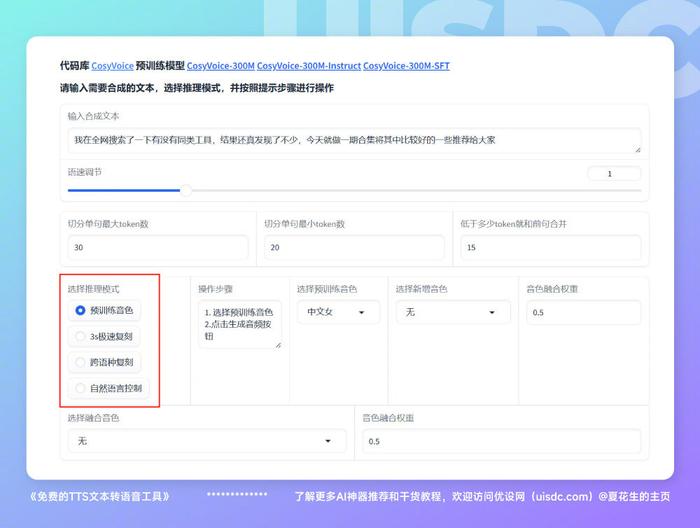700x528 pixels.
Task: Select the 3s极速复刻 radio option
Action: [x=104, y=337]
